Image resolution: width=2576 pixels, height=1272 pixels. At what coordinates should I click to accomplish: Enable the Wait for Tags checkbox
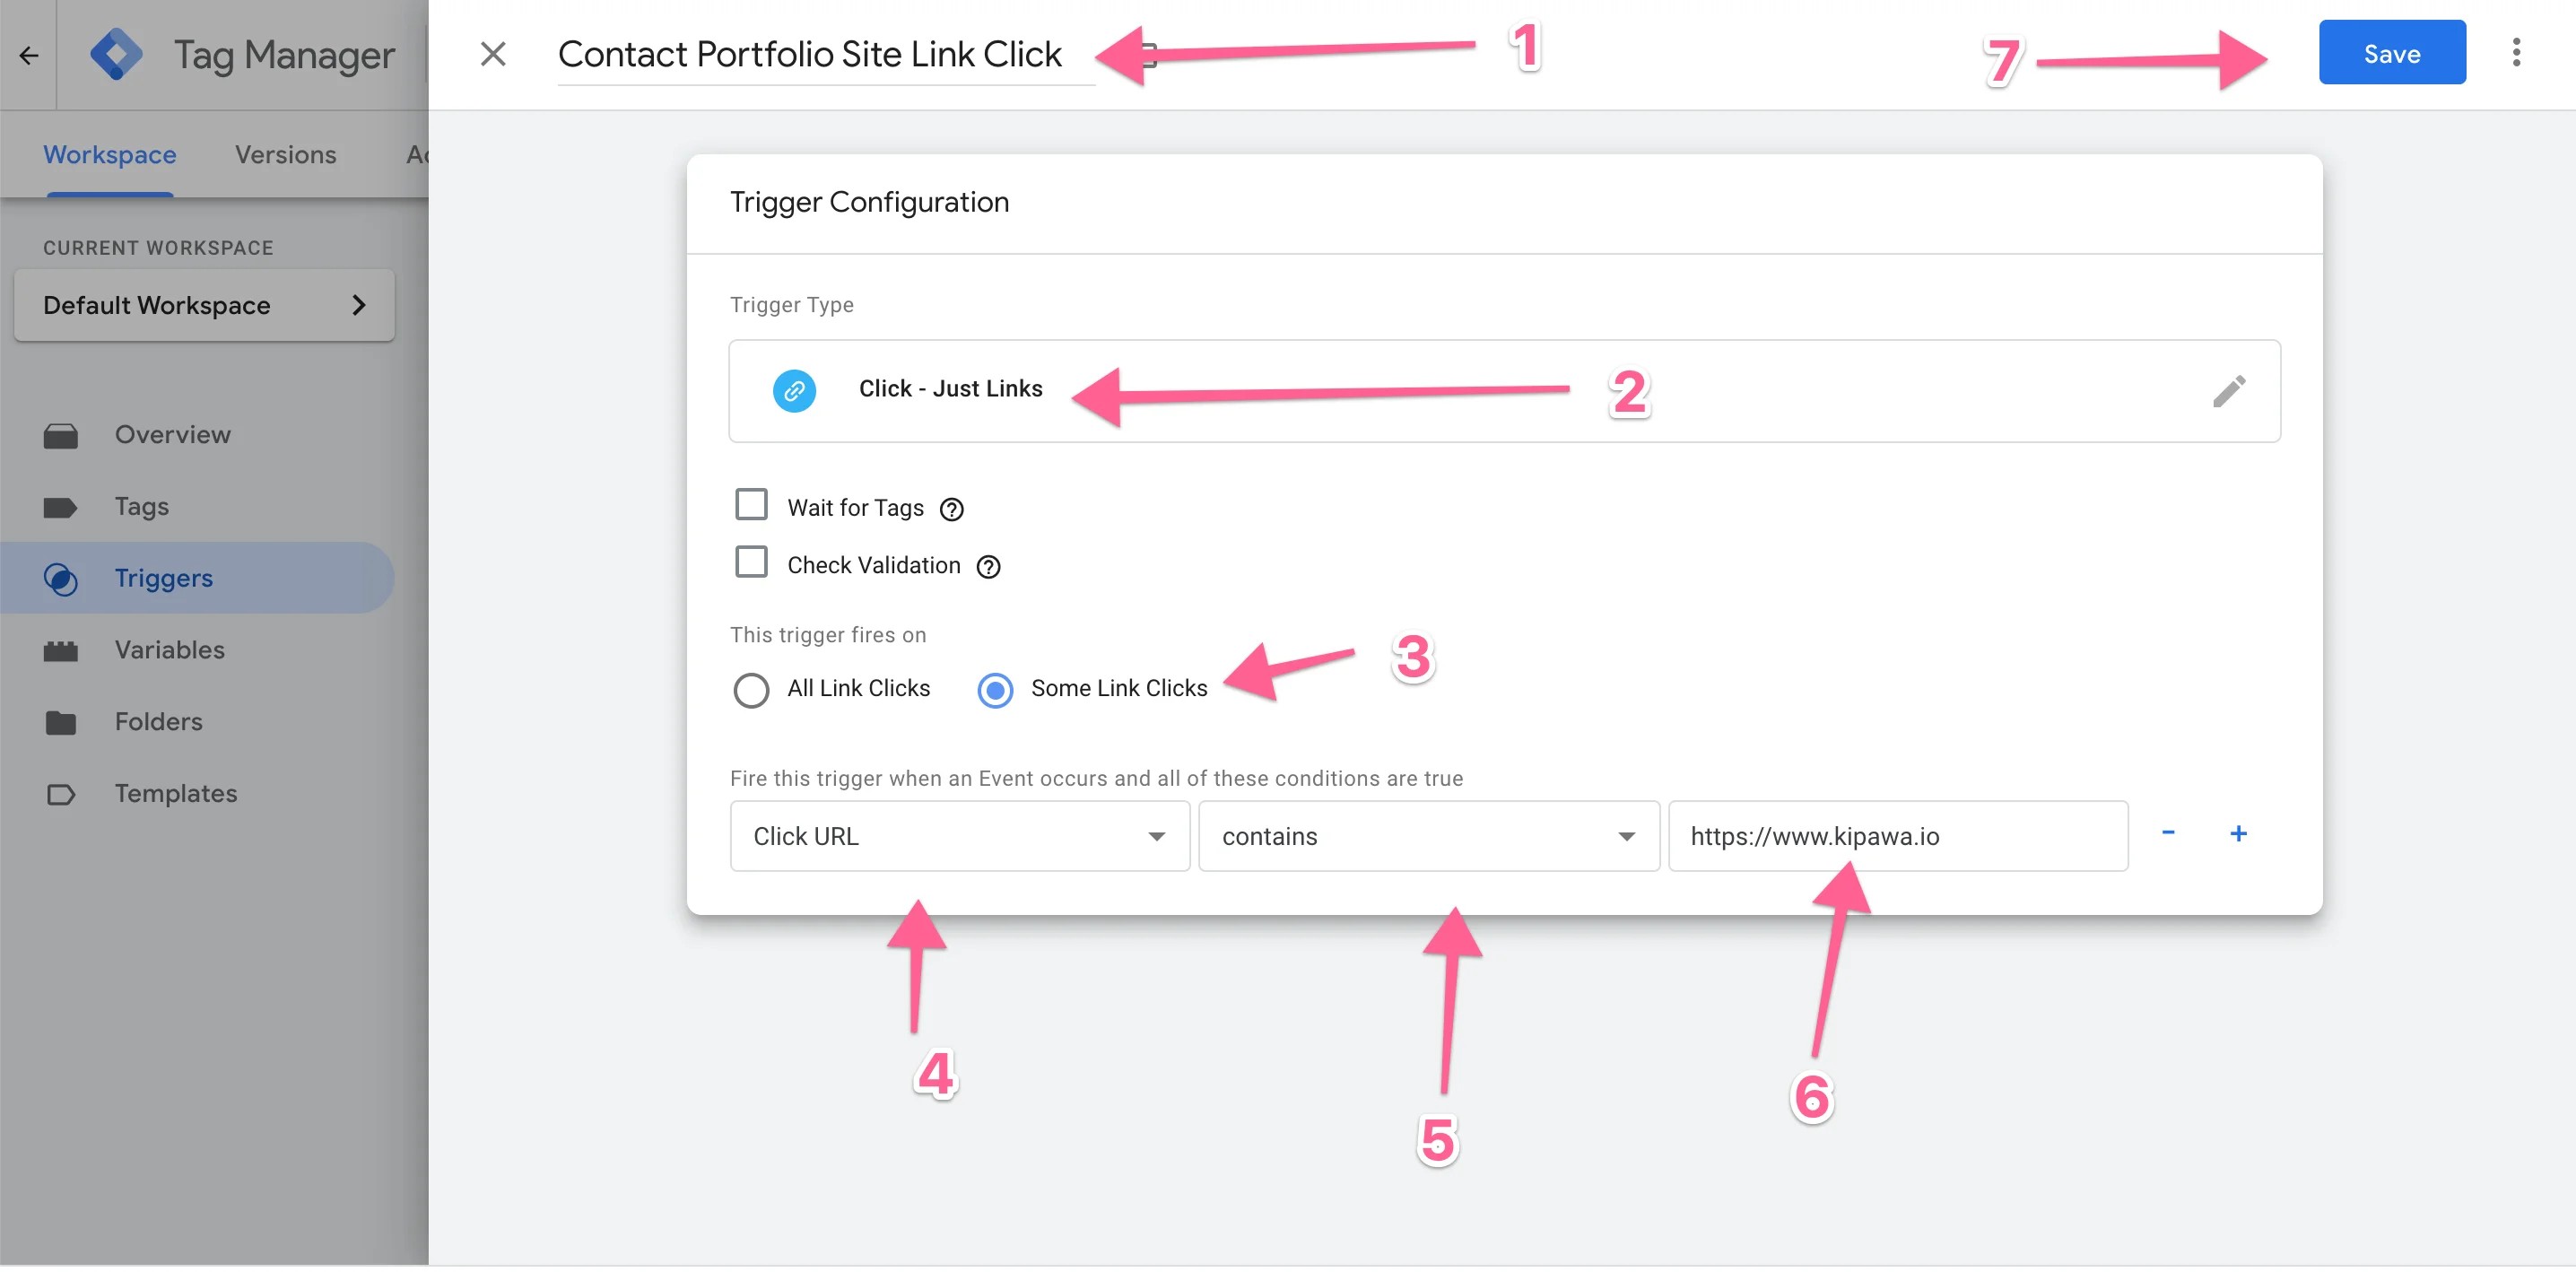click(751, 504)
